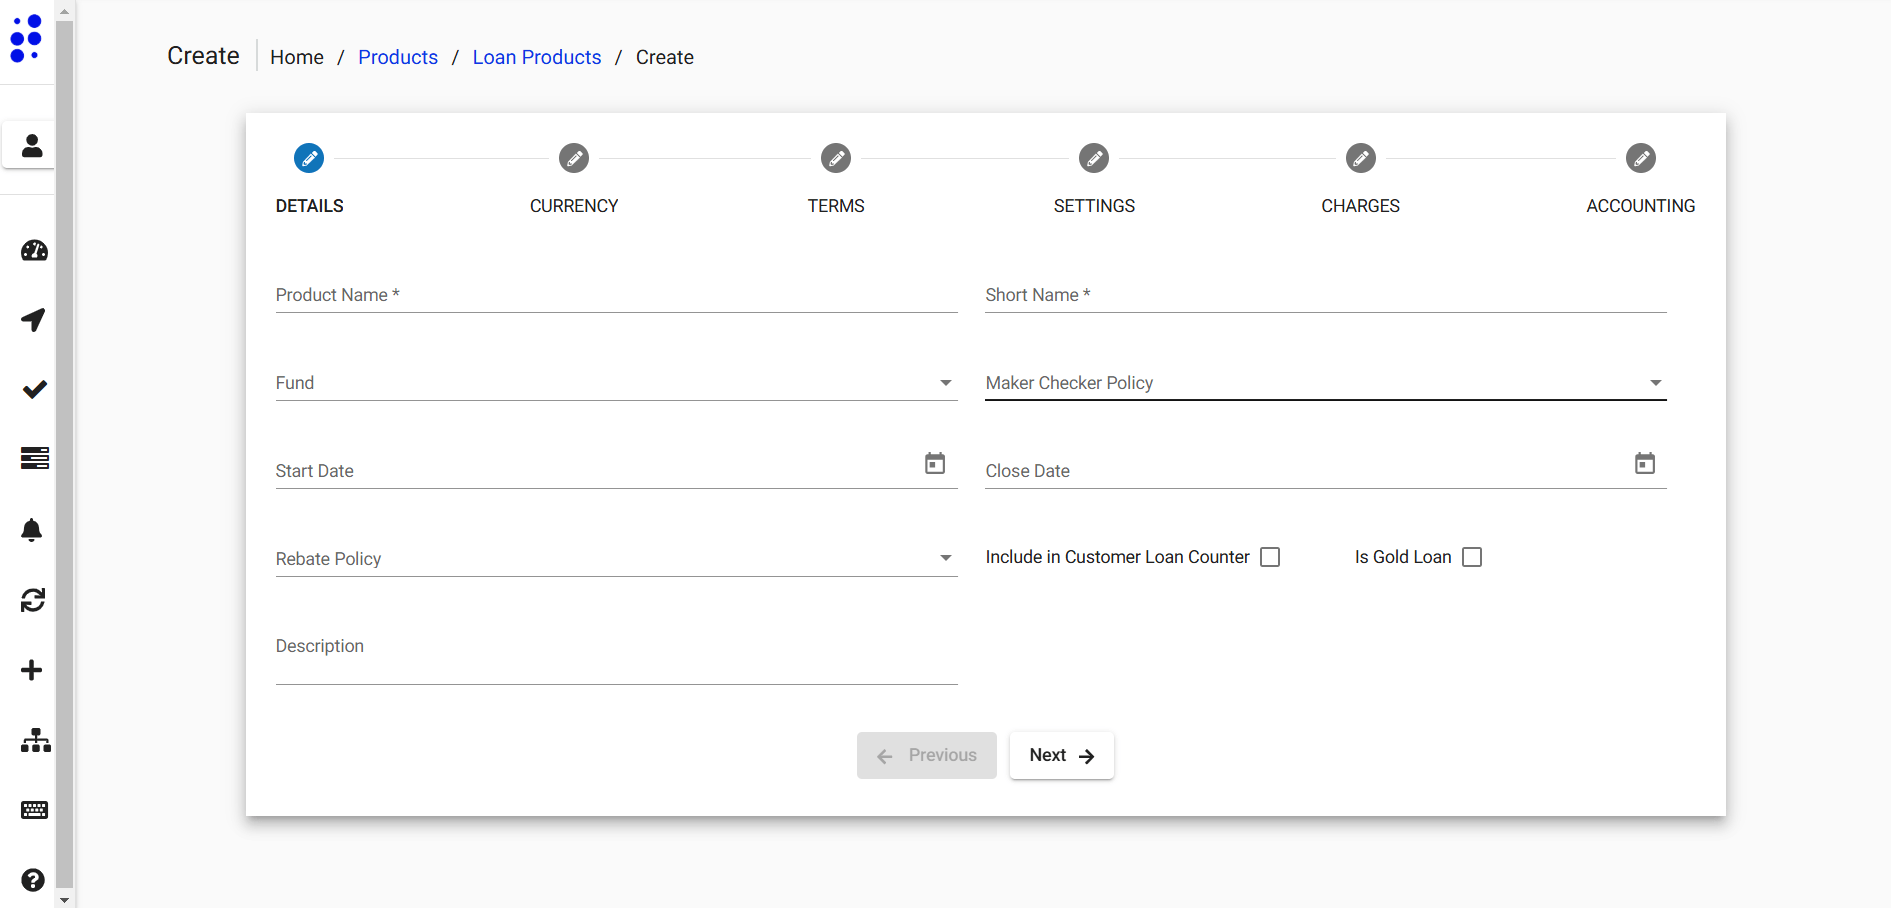Expand the Maker Checker Policy dropdown

(x=1655, y=382)
